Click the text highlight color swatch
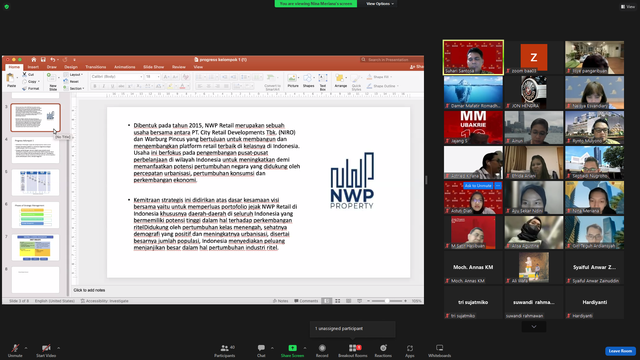This screenshot has height=360, width=640. [x=170, y=86]
